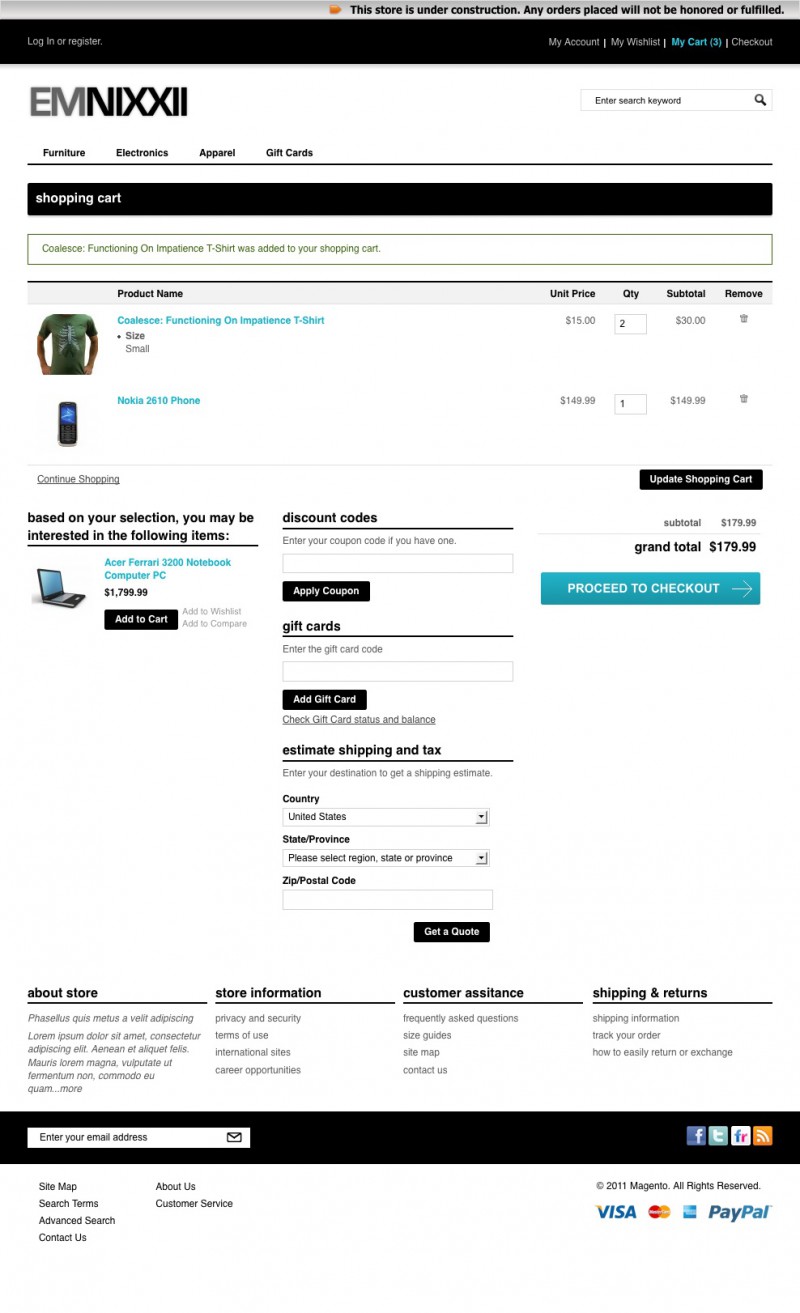
Task: Follow the Continue Shopping link
Action: click(78, 479)
